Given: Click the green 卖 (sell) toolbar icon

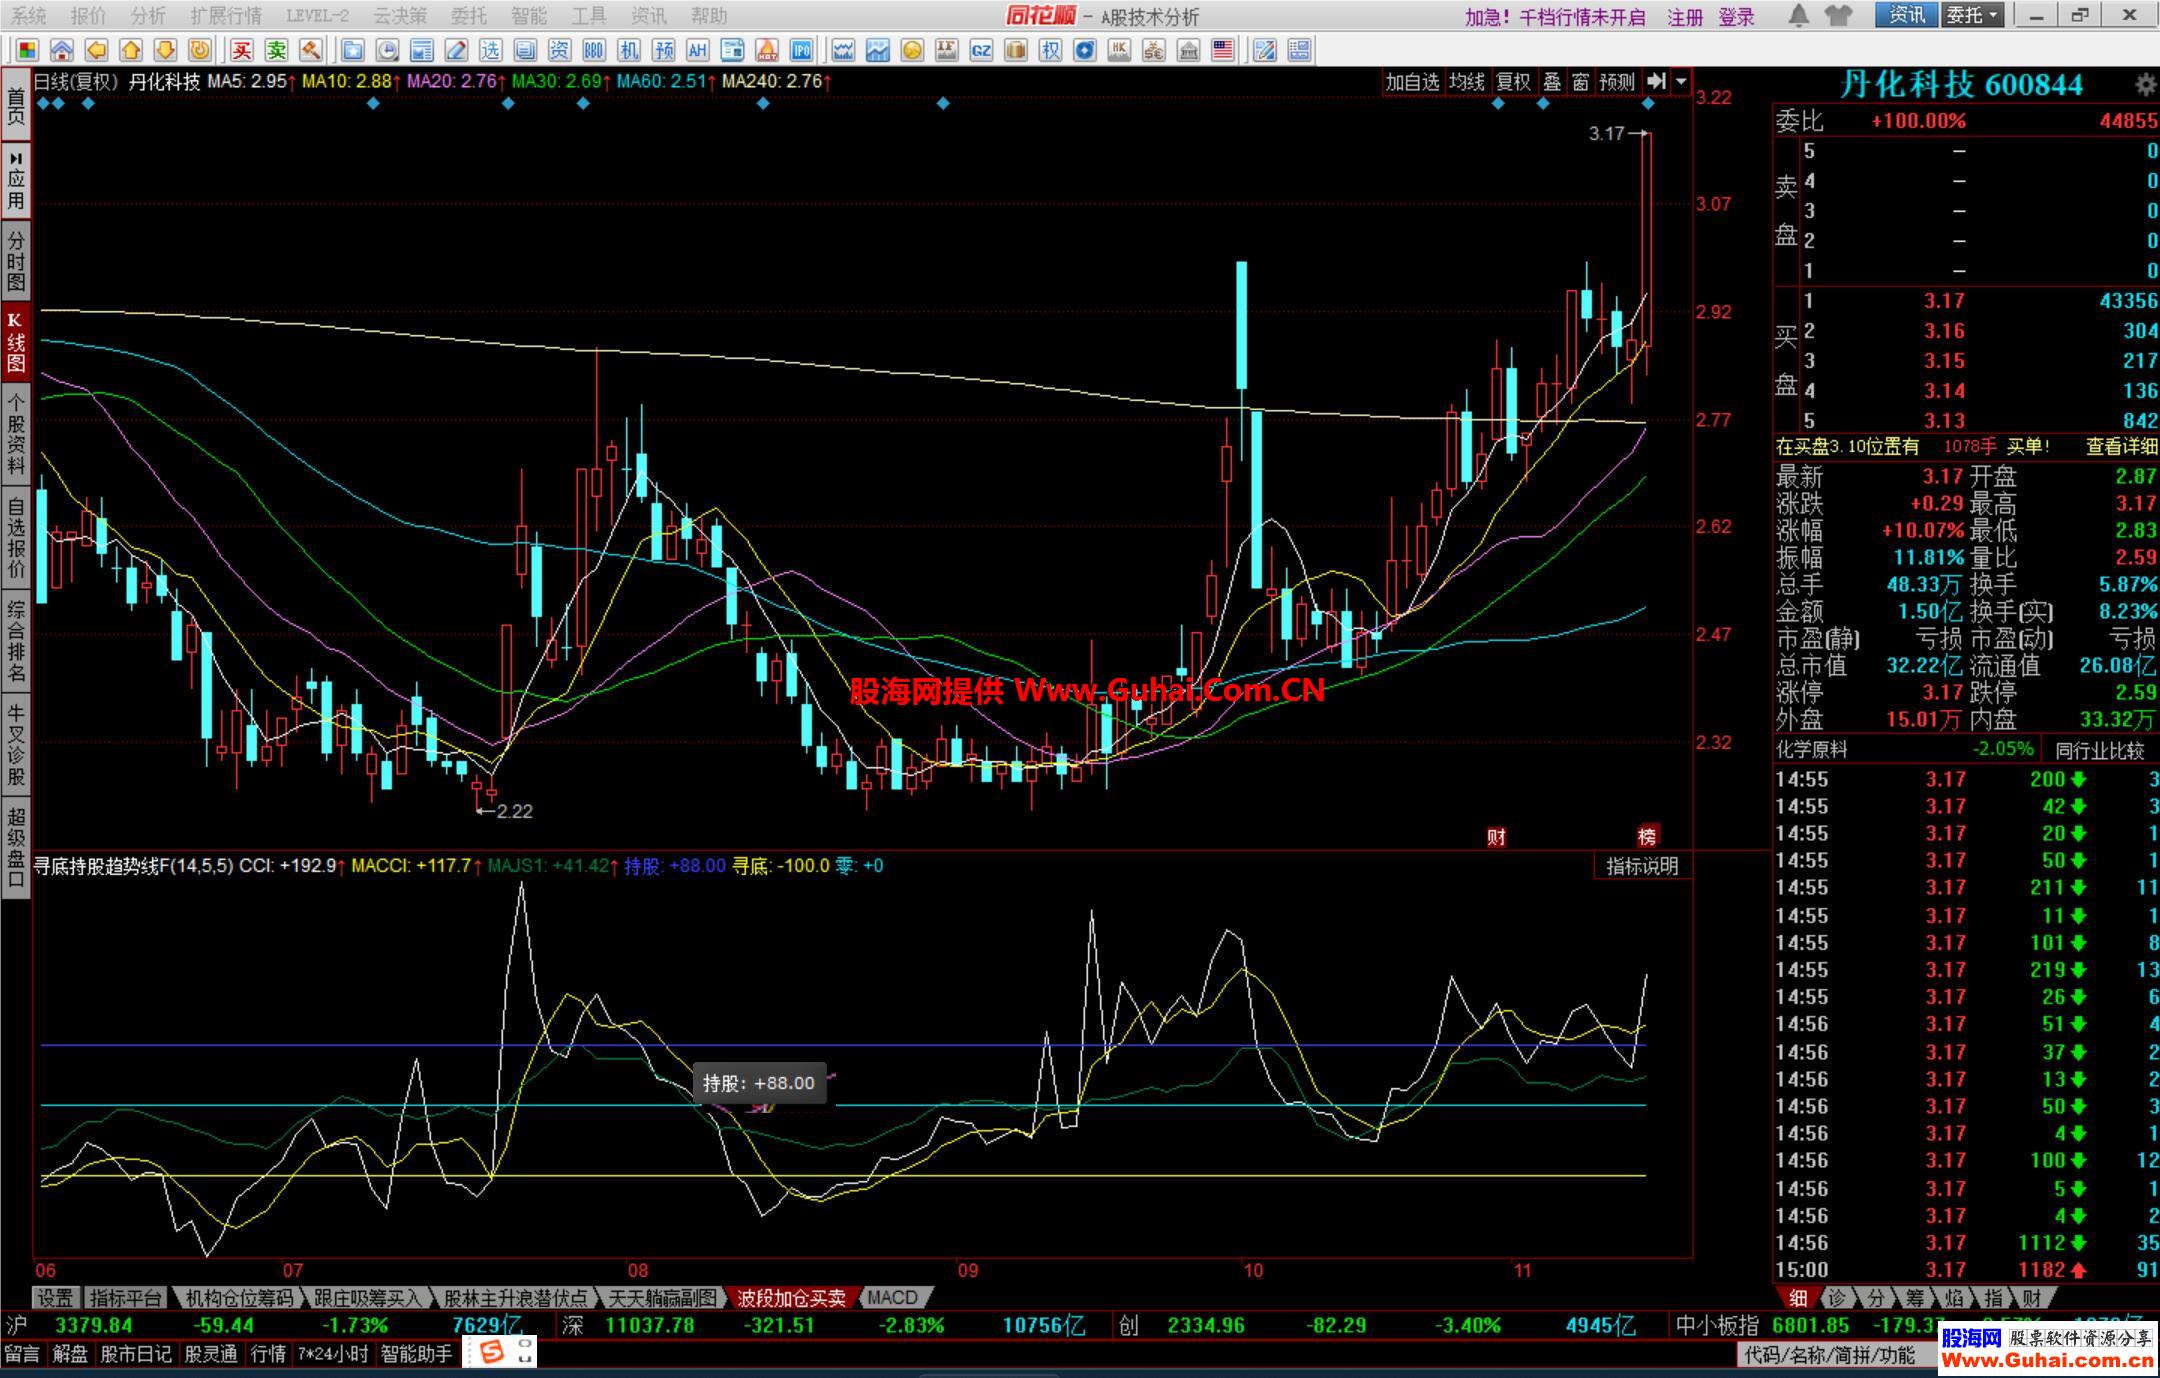Looking at the screenshot, I should click(x=276, y=50).
